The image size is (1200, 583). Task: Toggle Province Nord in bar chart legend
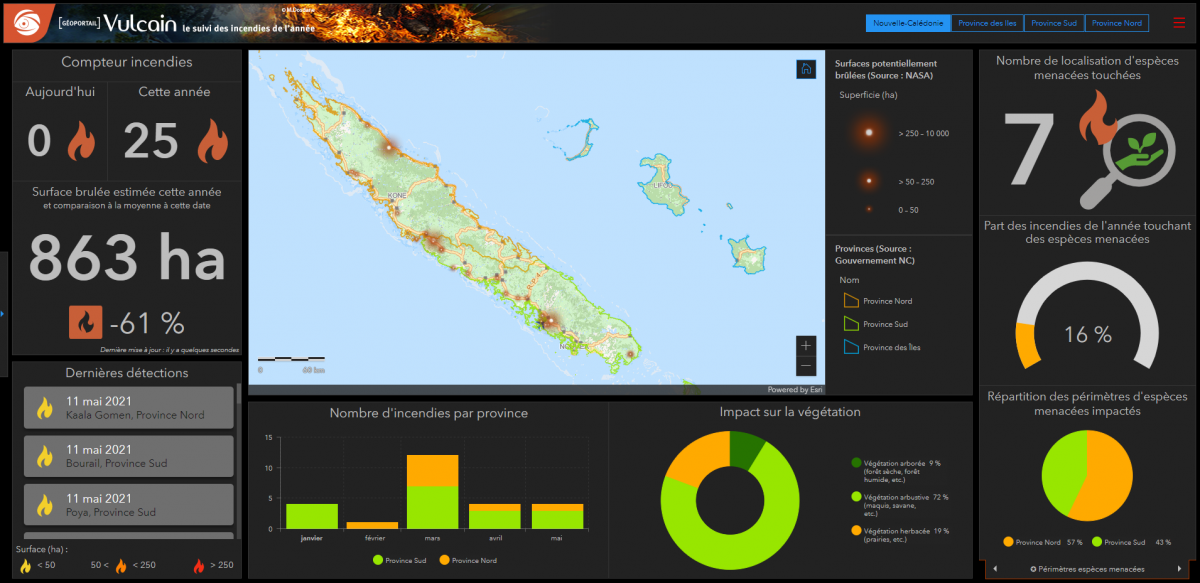467,560
